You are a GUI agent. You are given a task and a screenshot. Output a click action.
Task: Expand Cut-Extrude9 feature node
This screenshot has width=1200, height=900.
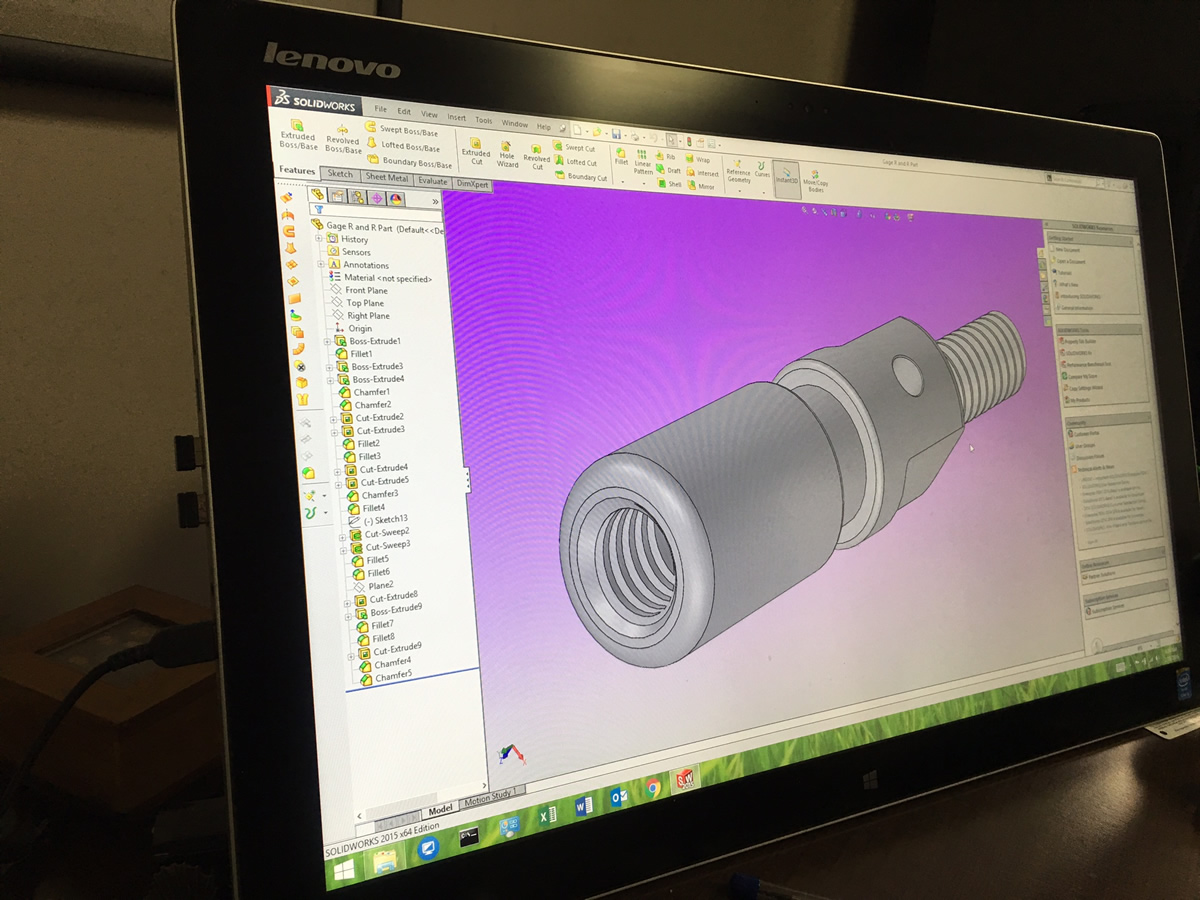[x=351, y=655]
